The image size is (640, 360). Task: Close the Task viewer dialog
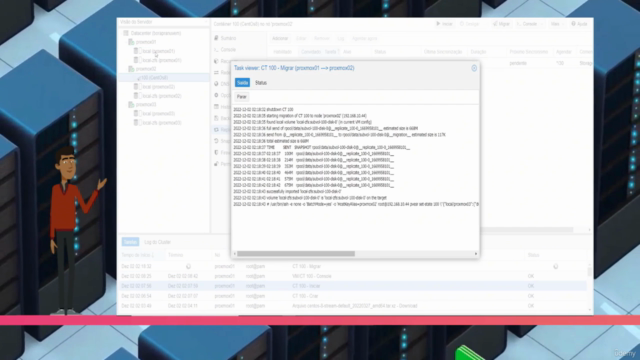[474, 68]
